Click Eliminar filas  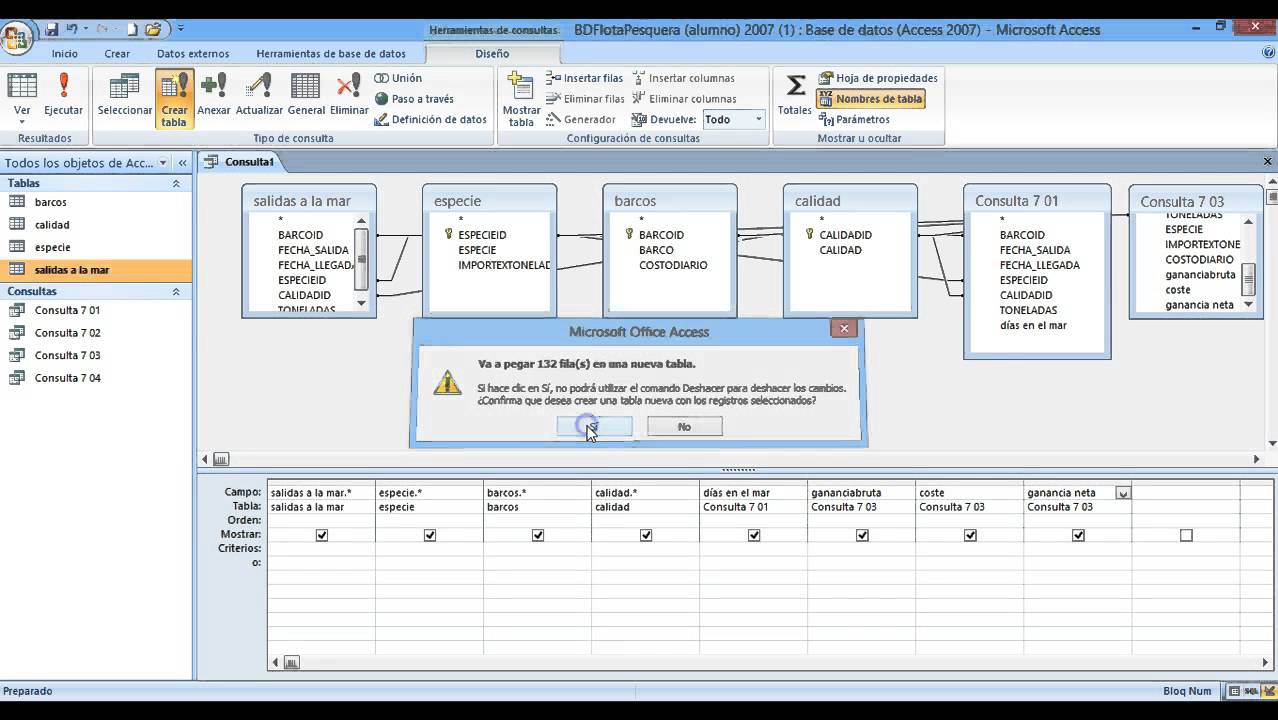click(x=585, y=99)
